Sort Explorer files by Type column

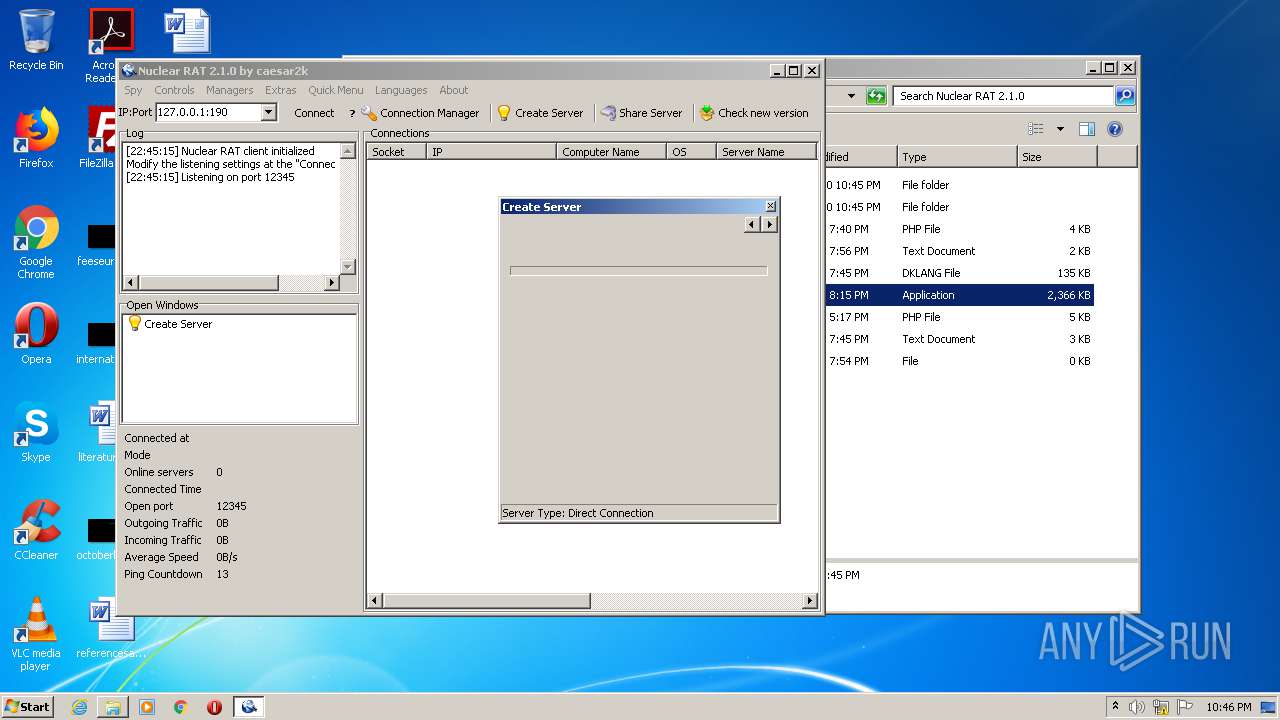956,157
